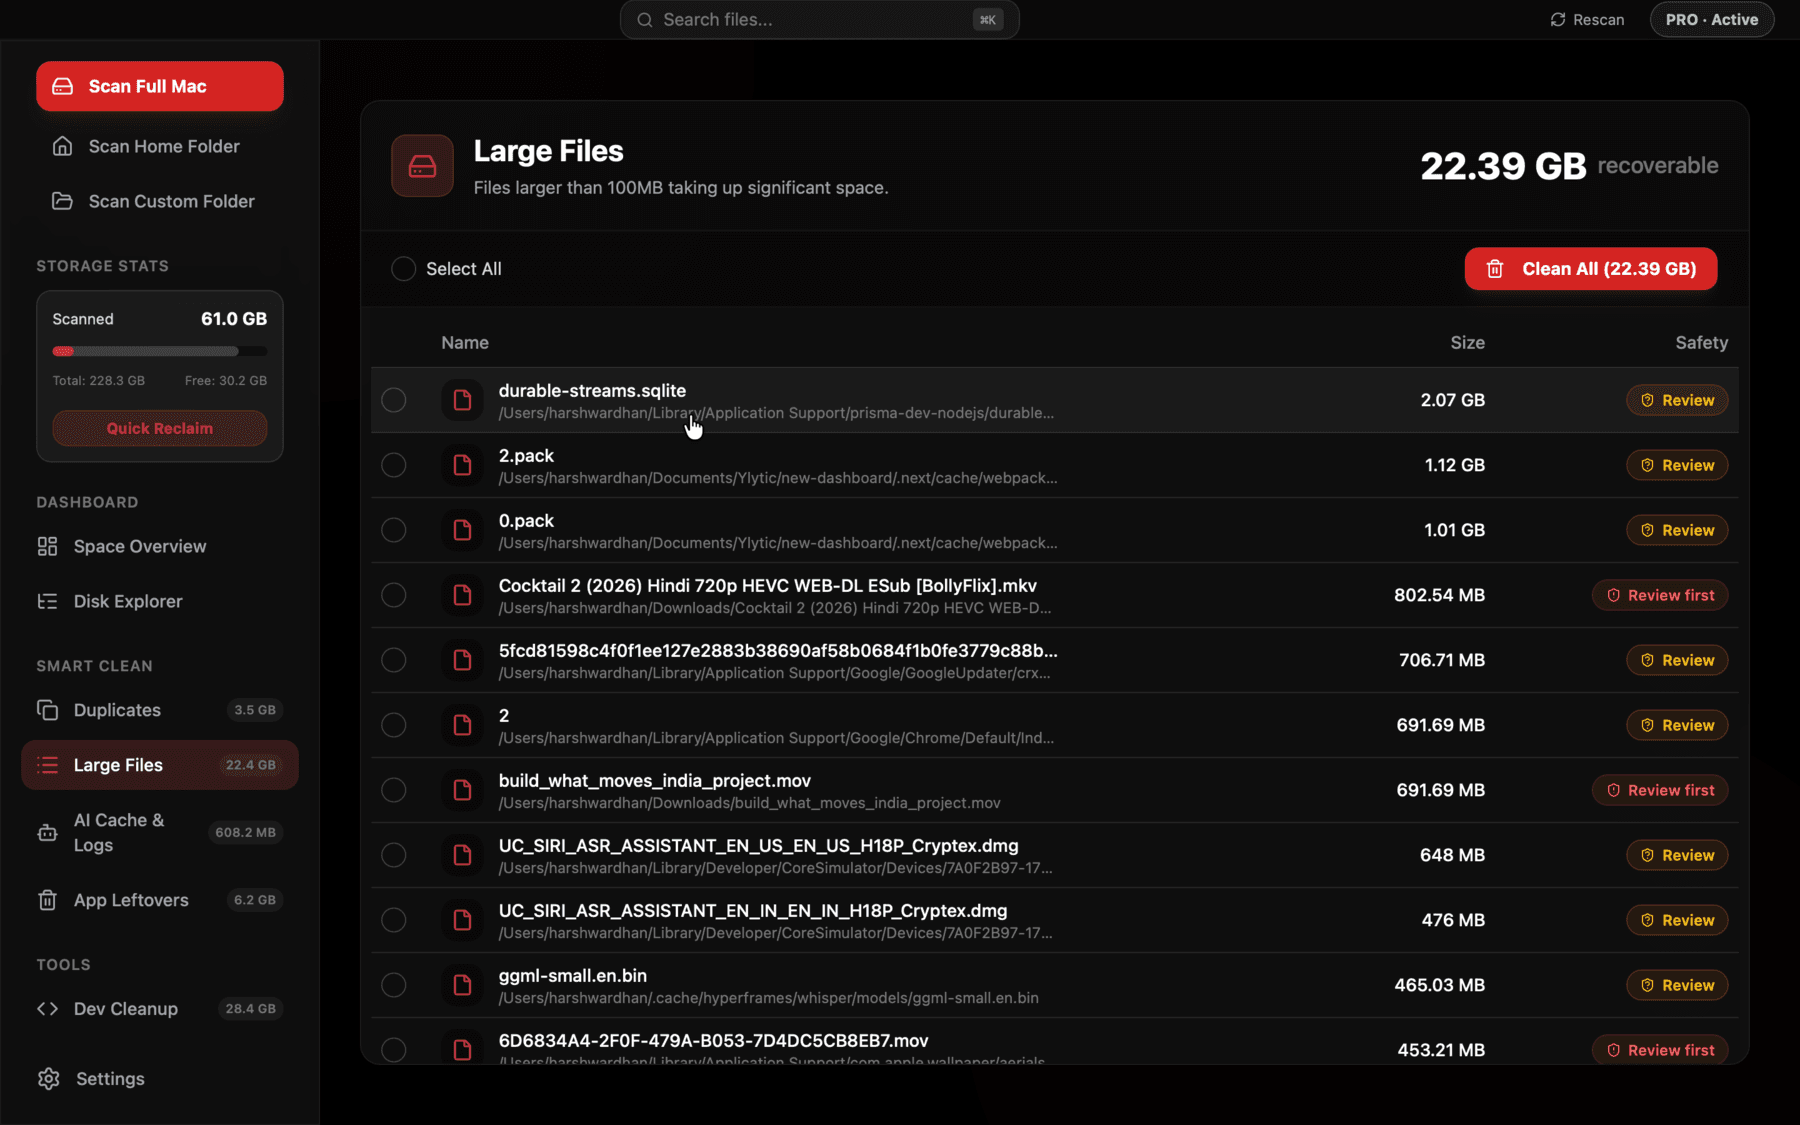Click the file icon for EN_IN Cryptex.dmg
Viewport: 1800px width, 1125px height.
[462, 920]
